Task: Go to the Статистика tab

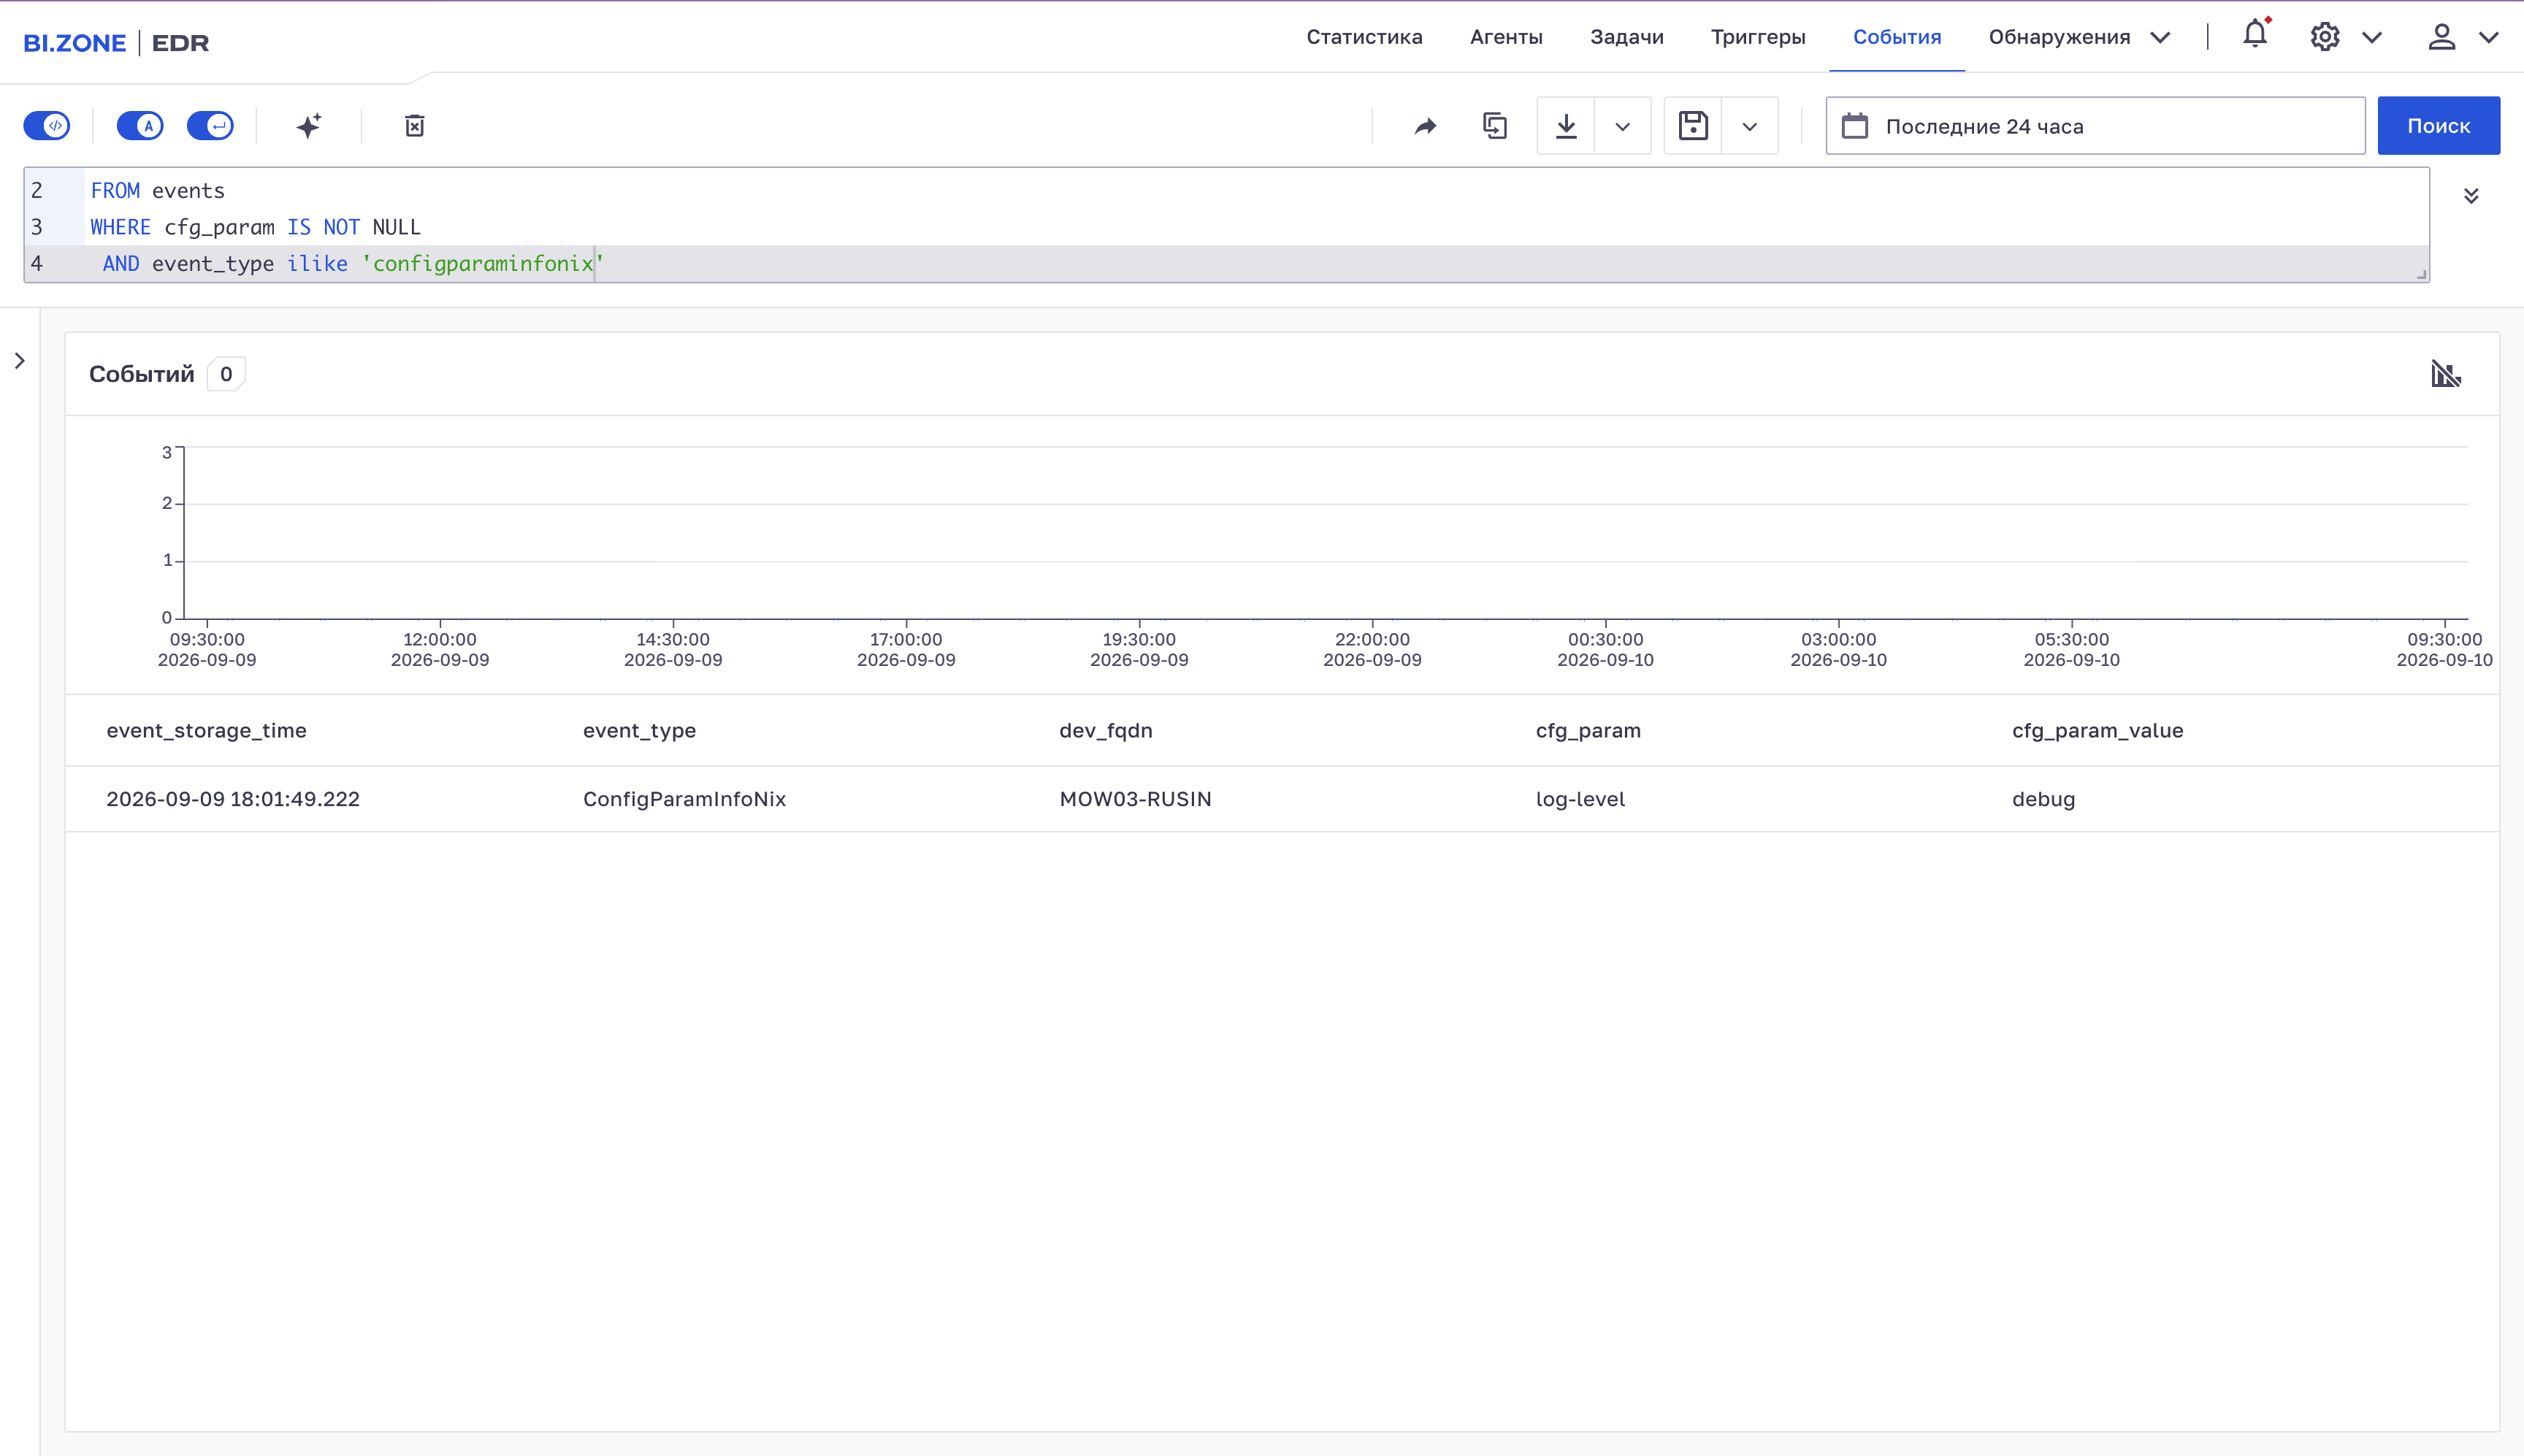Action: [1364, 37]
